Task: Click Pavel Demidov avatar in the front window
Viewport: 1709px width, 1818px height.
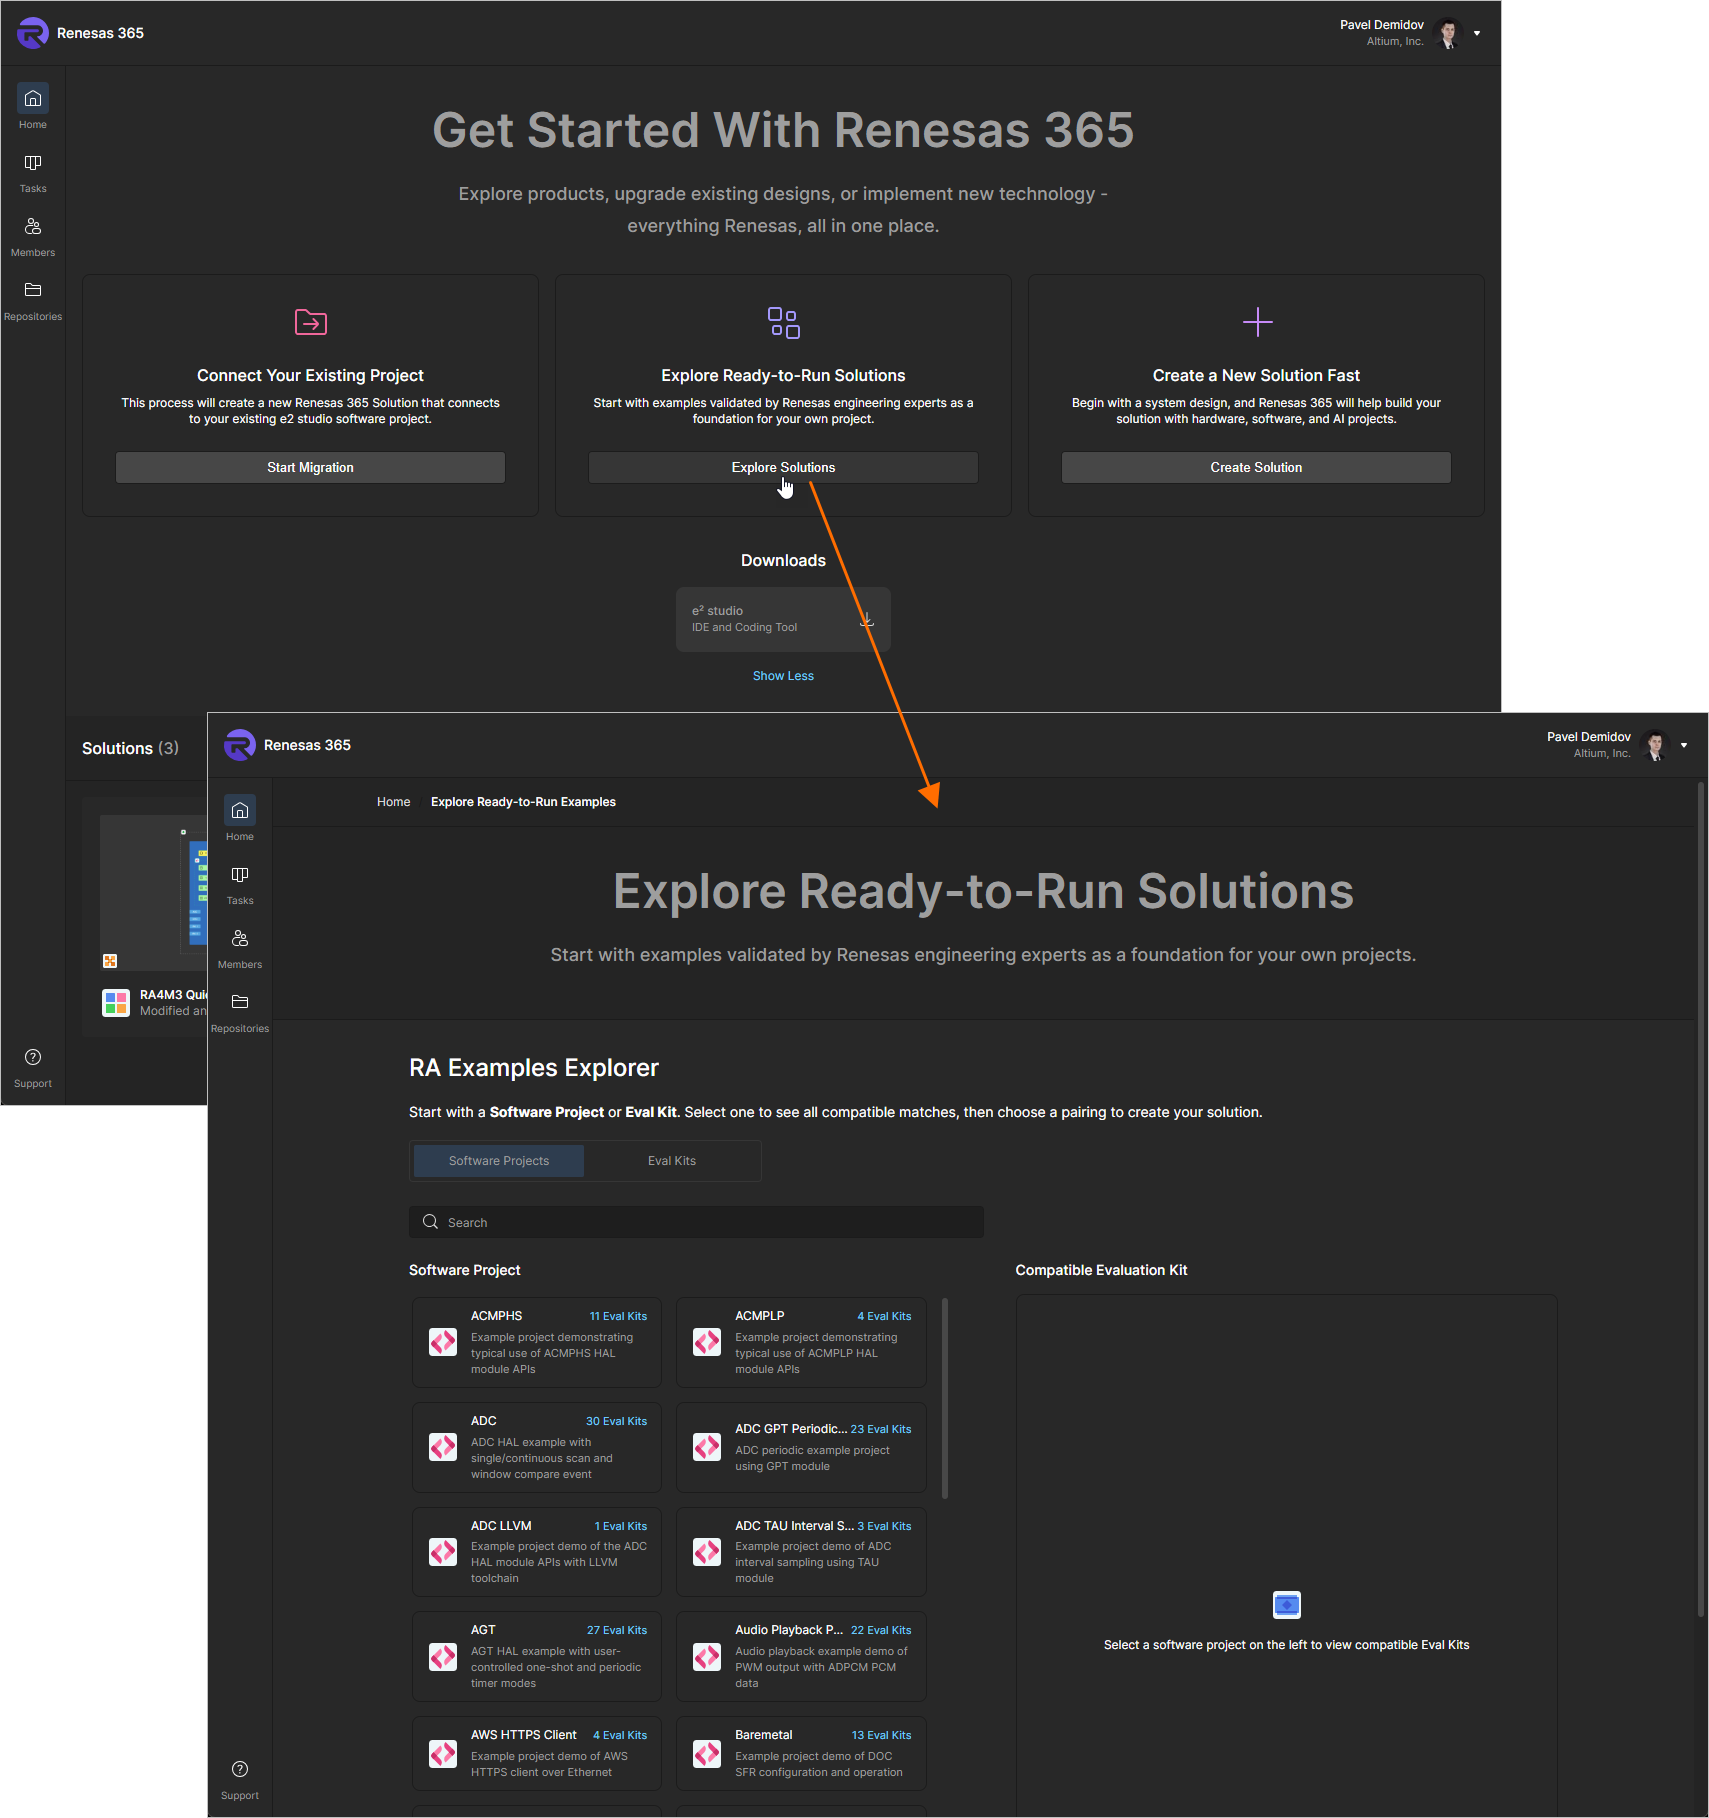Action: (x=1655, y=745)
